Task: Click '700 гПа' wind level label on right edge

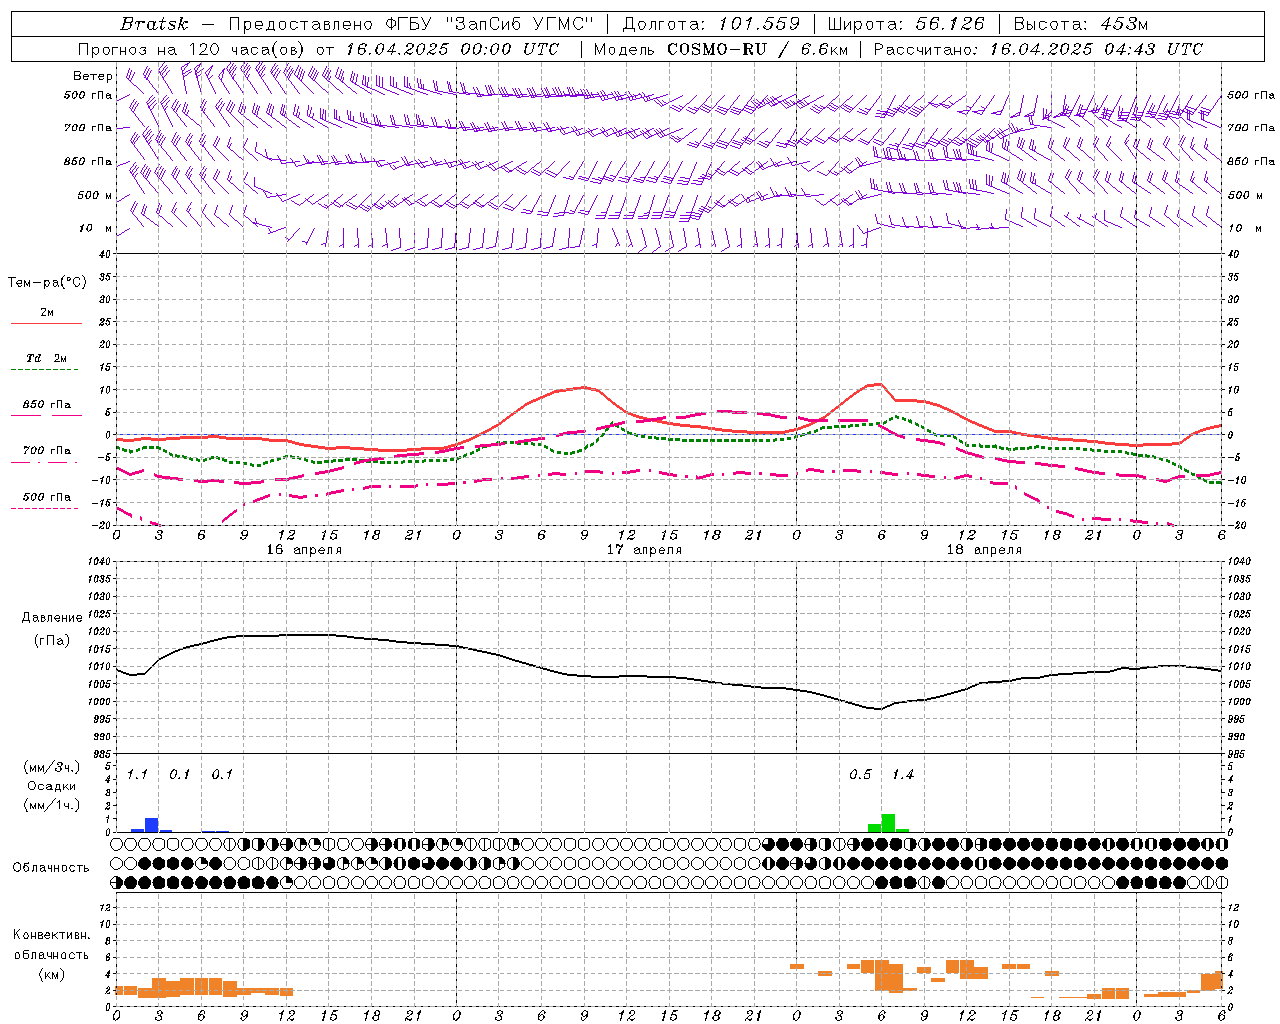Action: click(1251, 128)
